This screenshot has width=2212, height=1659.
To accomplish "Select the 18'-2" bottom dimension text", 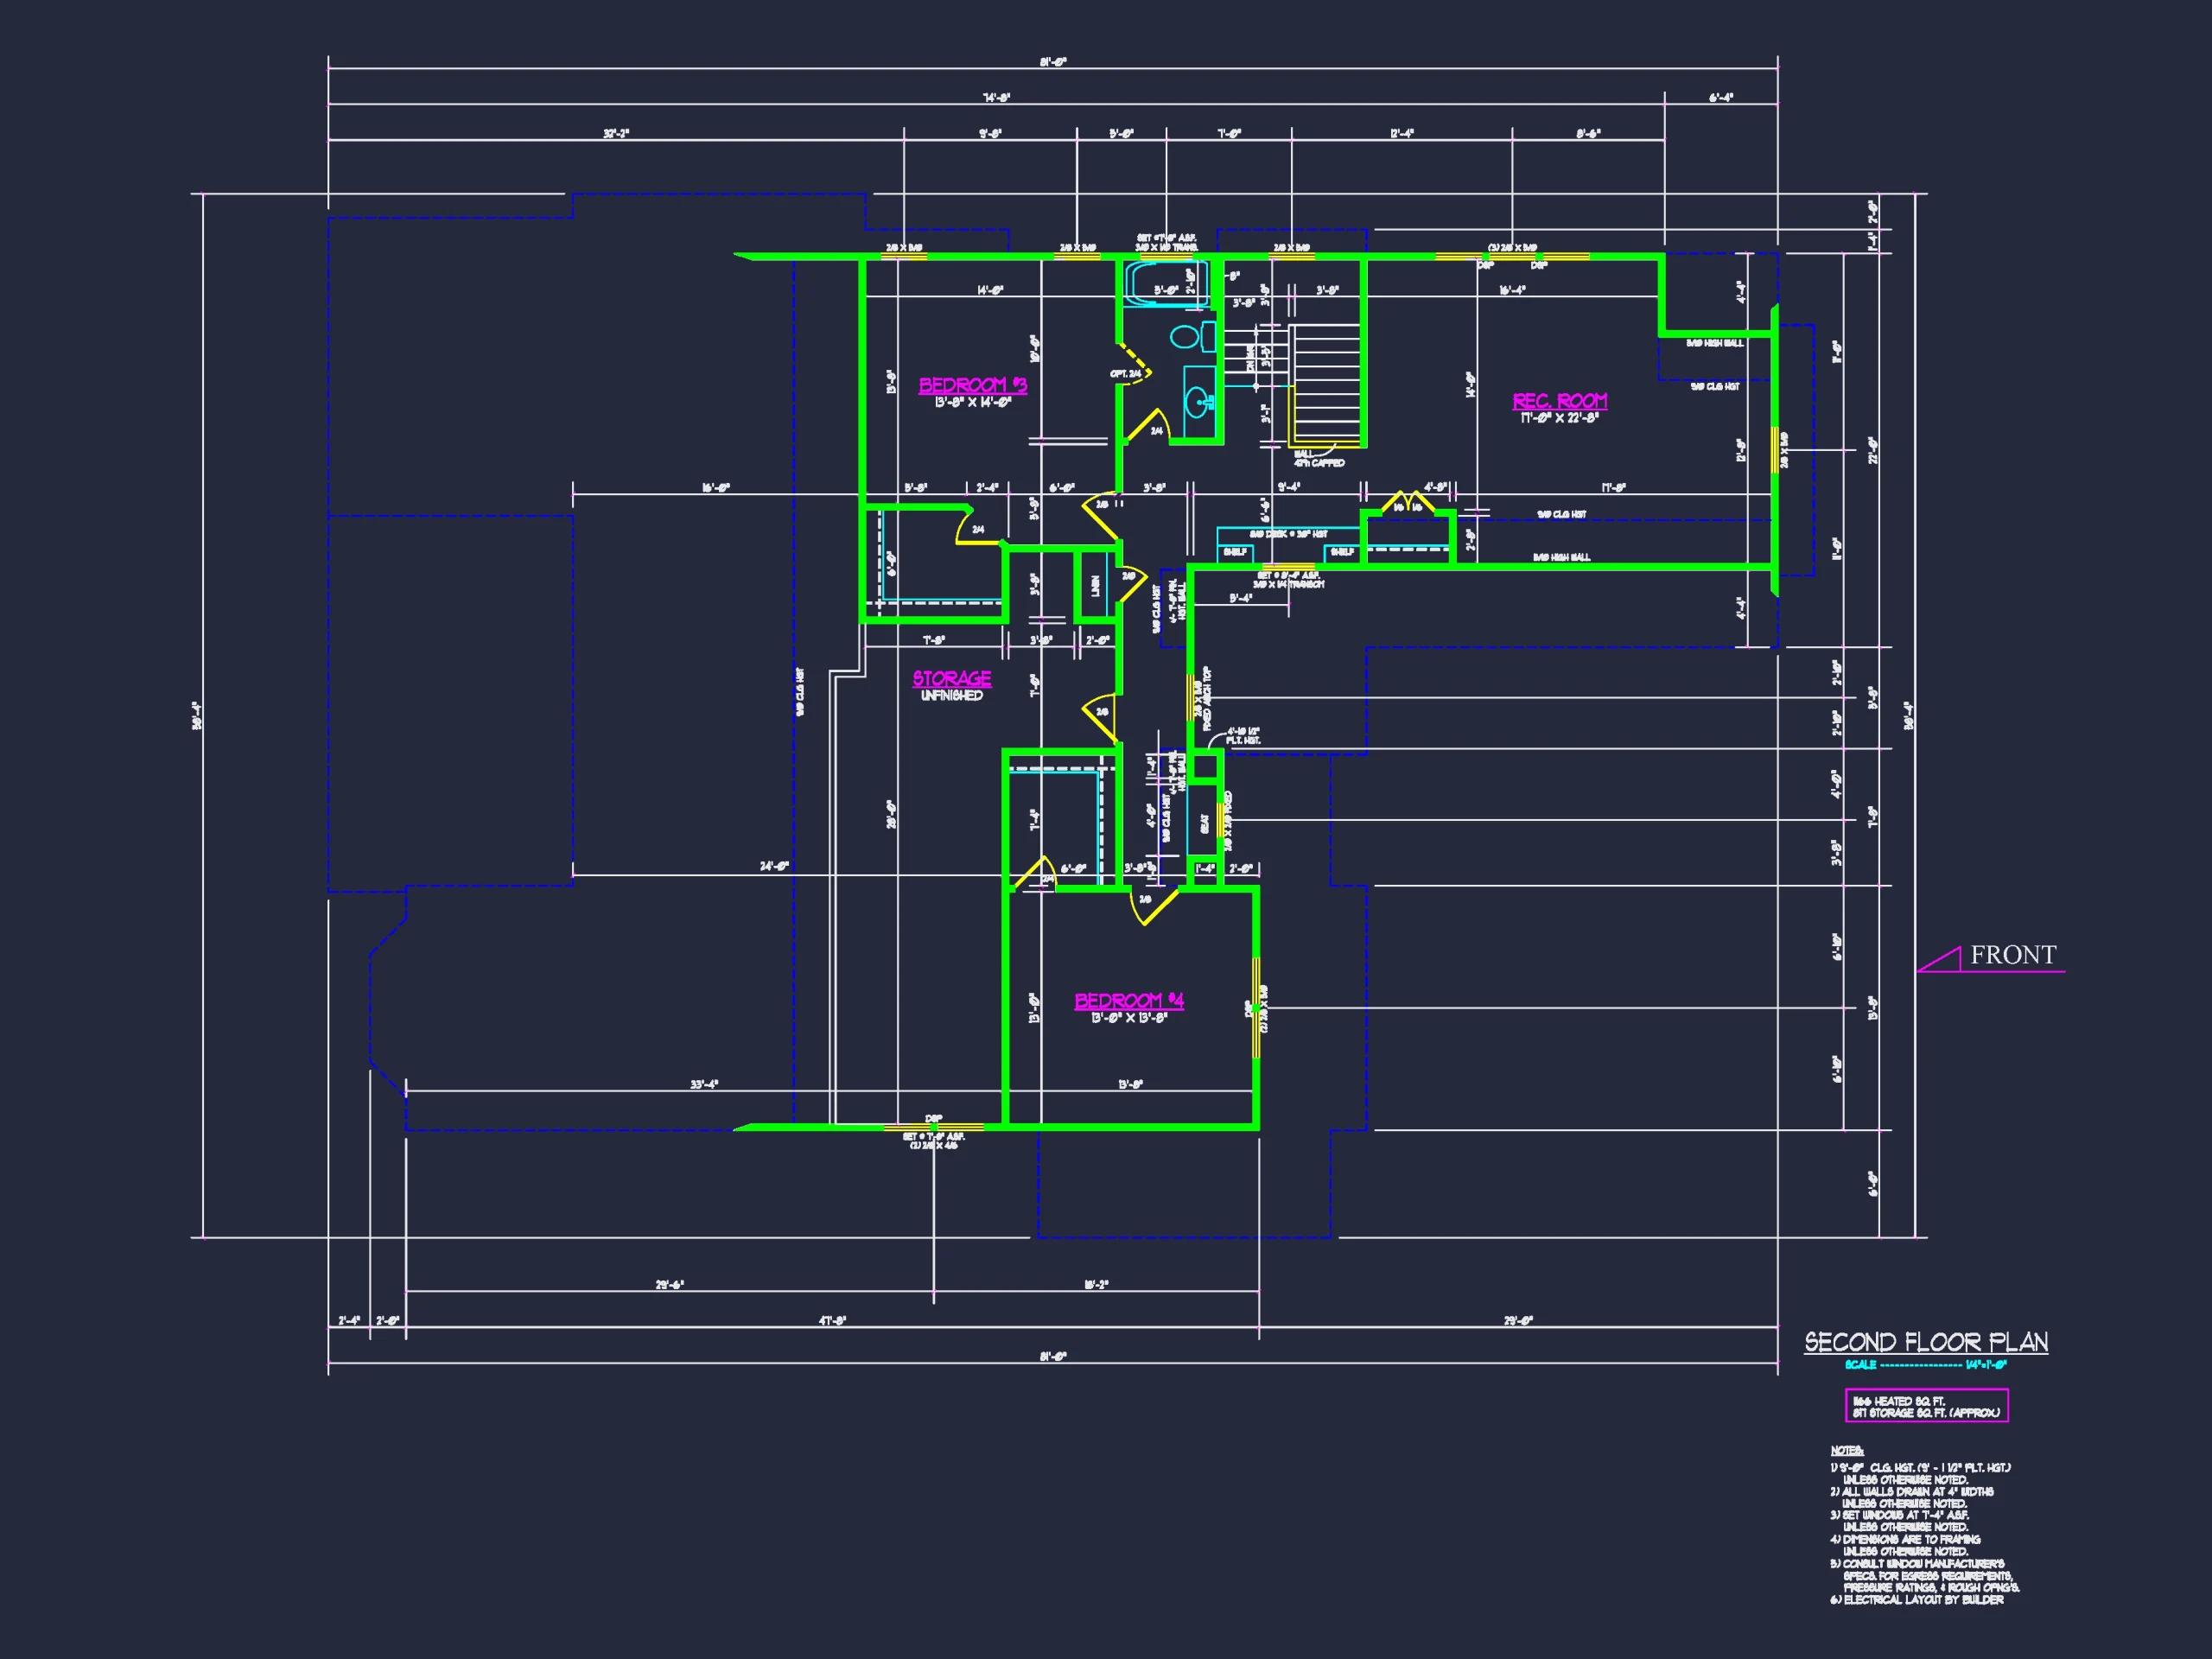I will [1096, 1285].
